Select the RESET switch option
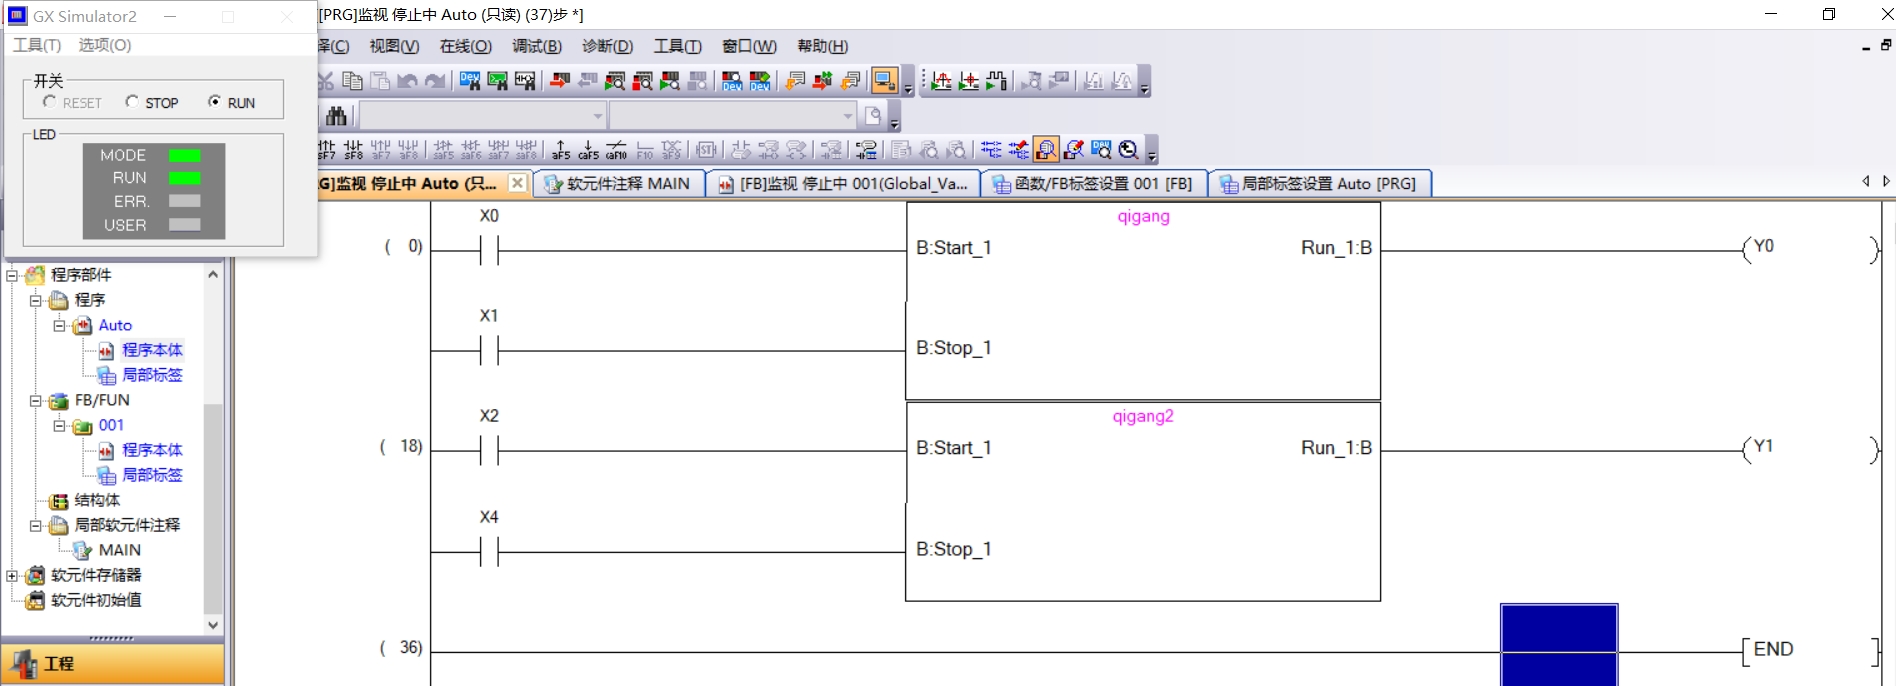 [50, 102]
